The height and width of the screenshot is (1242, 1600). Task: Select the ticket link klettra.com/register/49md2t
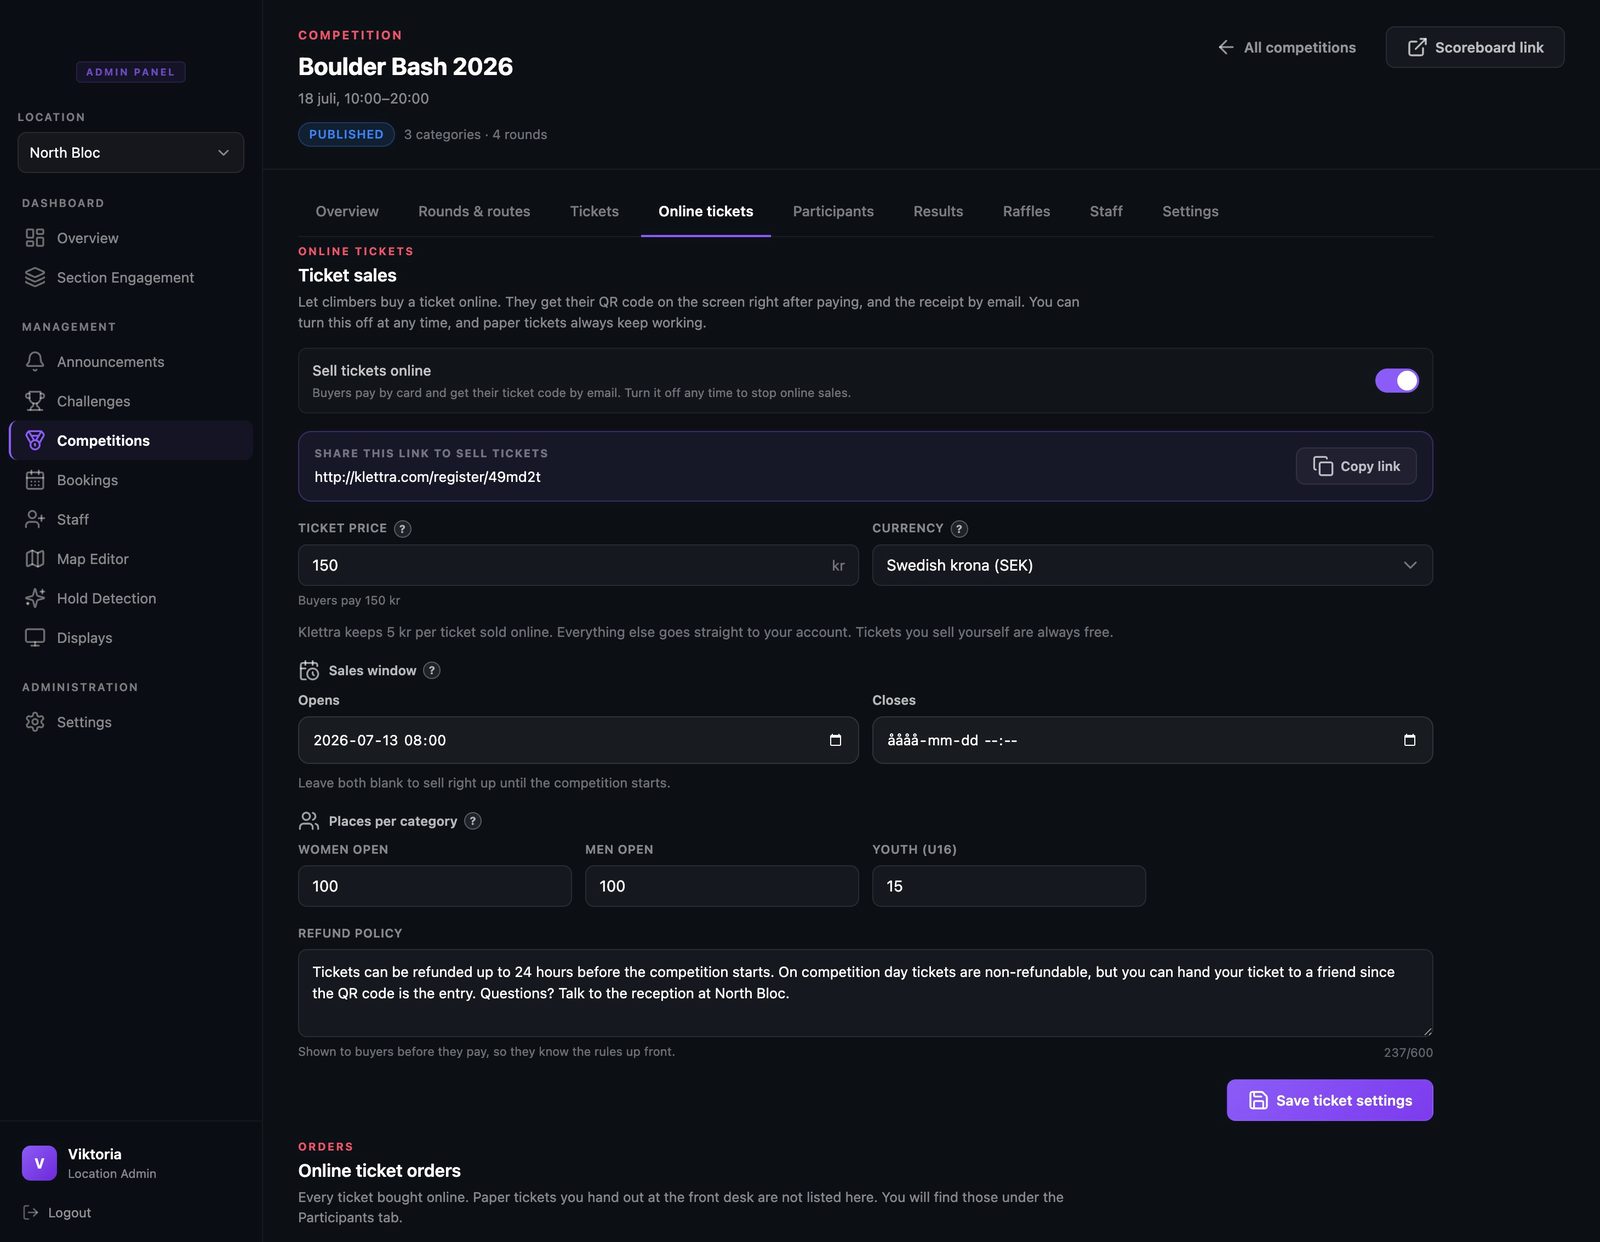(427, 477)
